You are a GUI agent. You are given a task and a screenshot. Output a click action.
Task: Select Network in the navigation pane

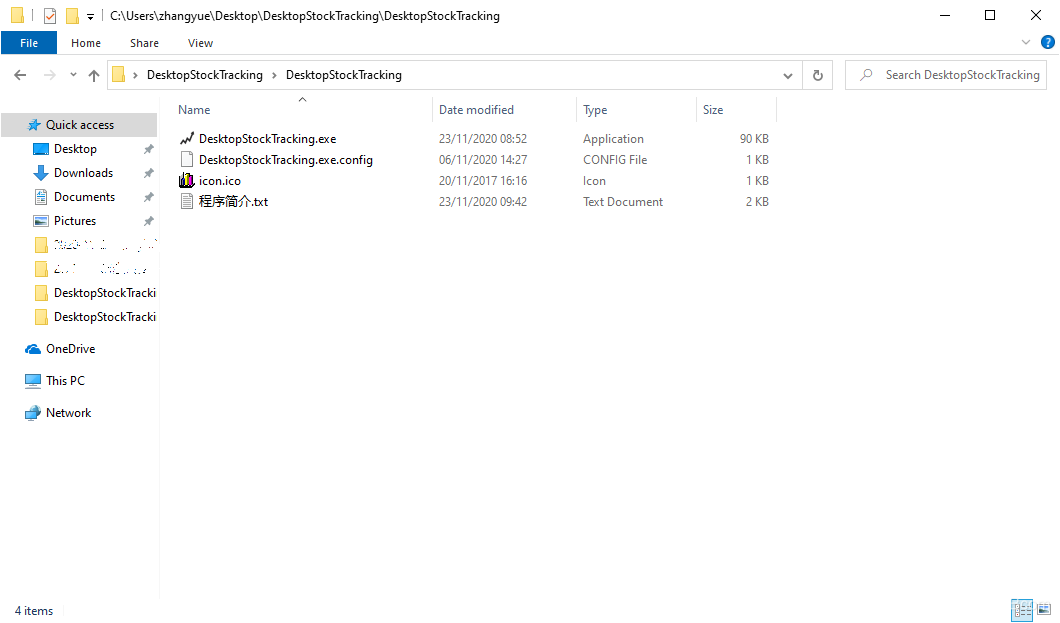68,413
